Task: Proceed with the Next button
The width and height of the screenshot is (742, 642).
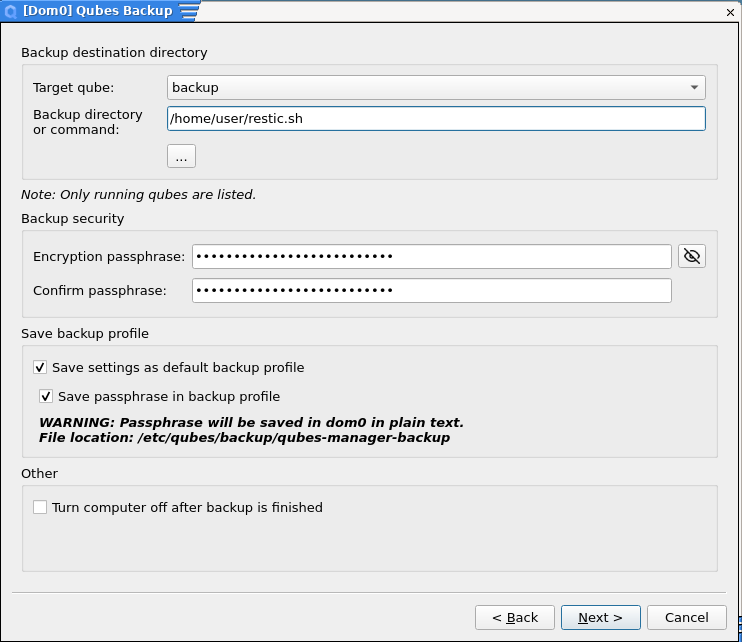Action: pyautogui.click(x=600, y=618)
